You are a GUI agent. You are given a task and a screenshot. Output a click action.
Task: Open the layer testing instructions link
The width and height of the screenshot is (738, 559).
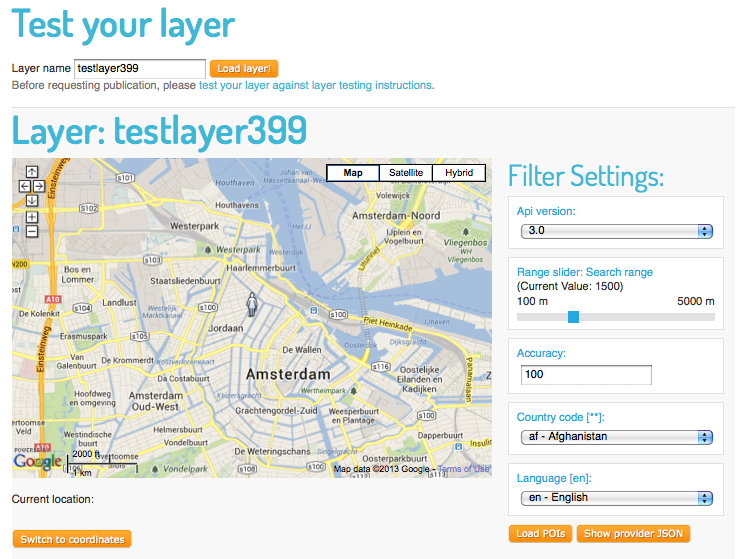tap(315, 85)
